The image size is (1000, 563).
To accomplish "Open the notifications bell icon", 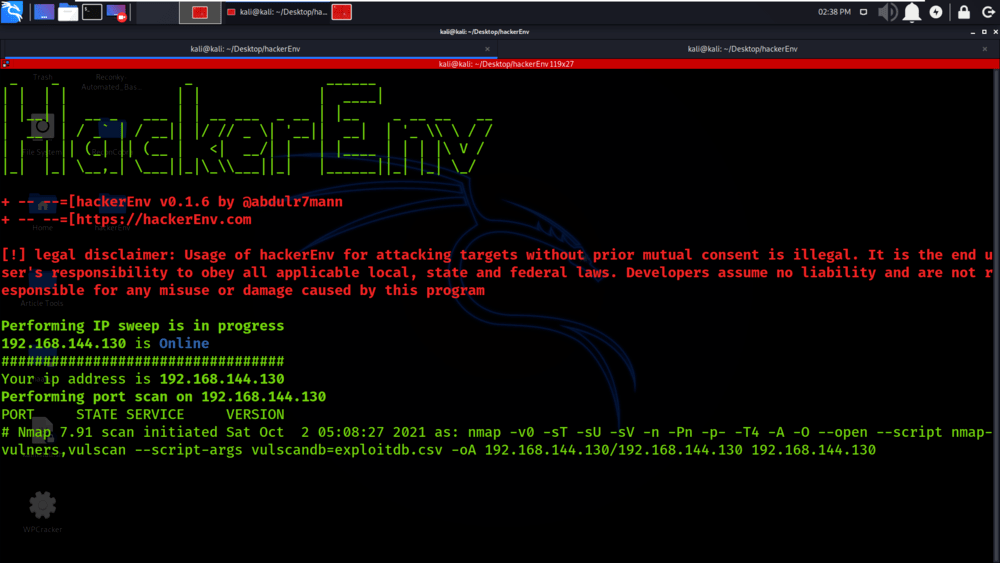I will [912, 12].
